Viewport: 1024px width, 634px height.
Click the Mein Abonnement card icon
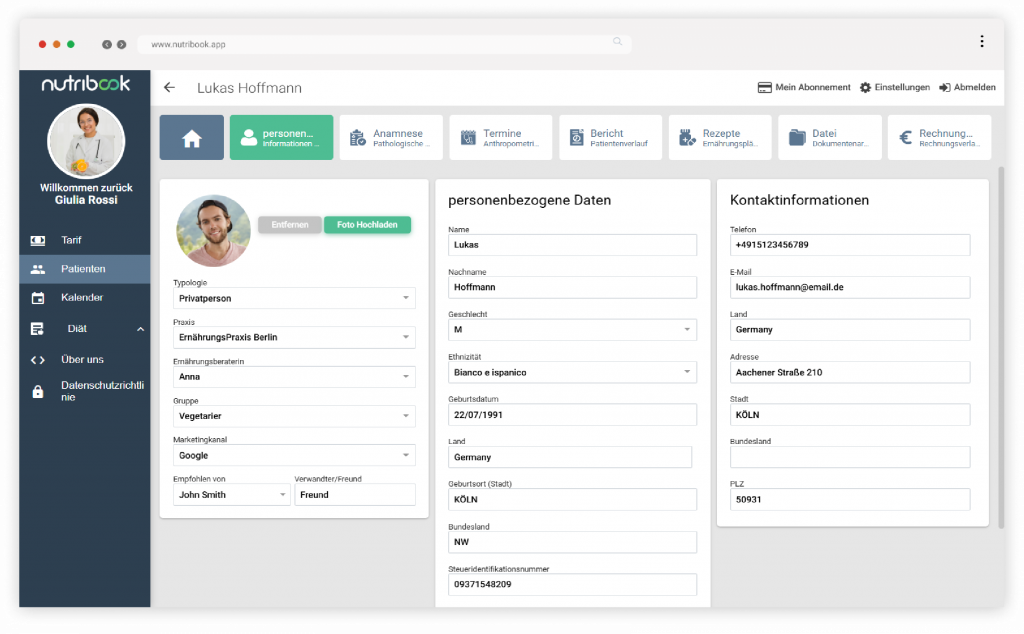(x=764, y=88)
